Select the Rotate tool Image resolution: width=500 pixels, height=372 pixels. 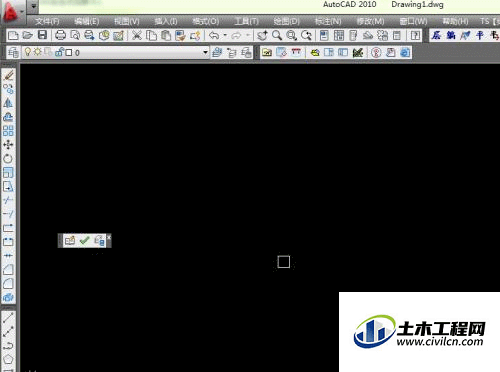(x=9, y=159)
